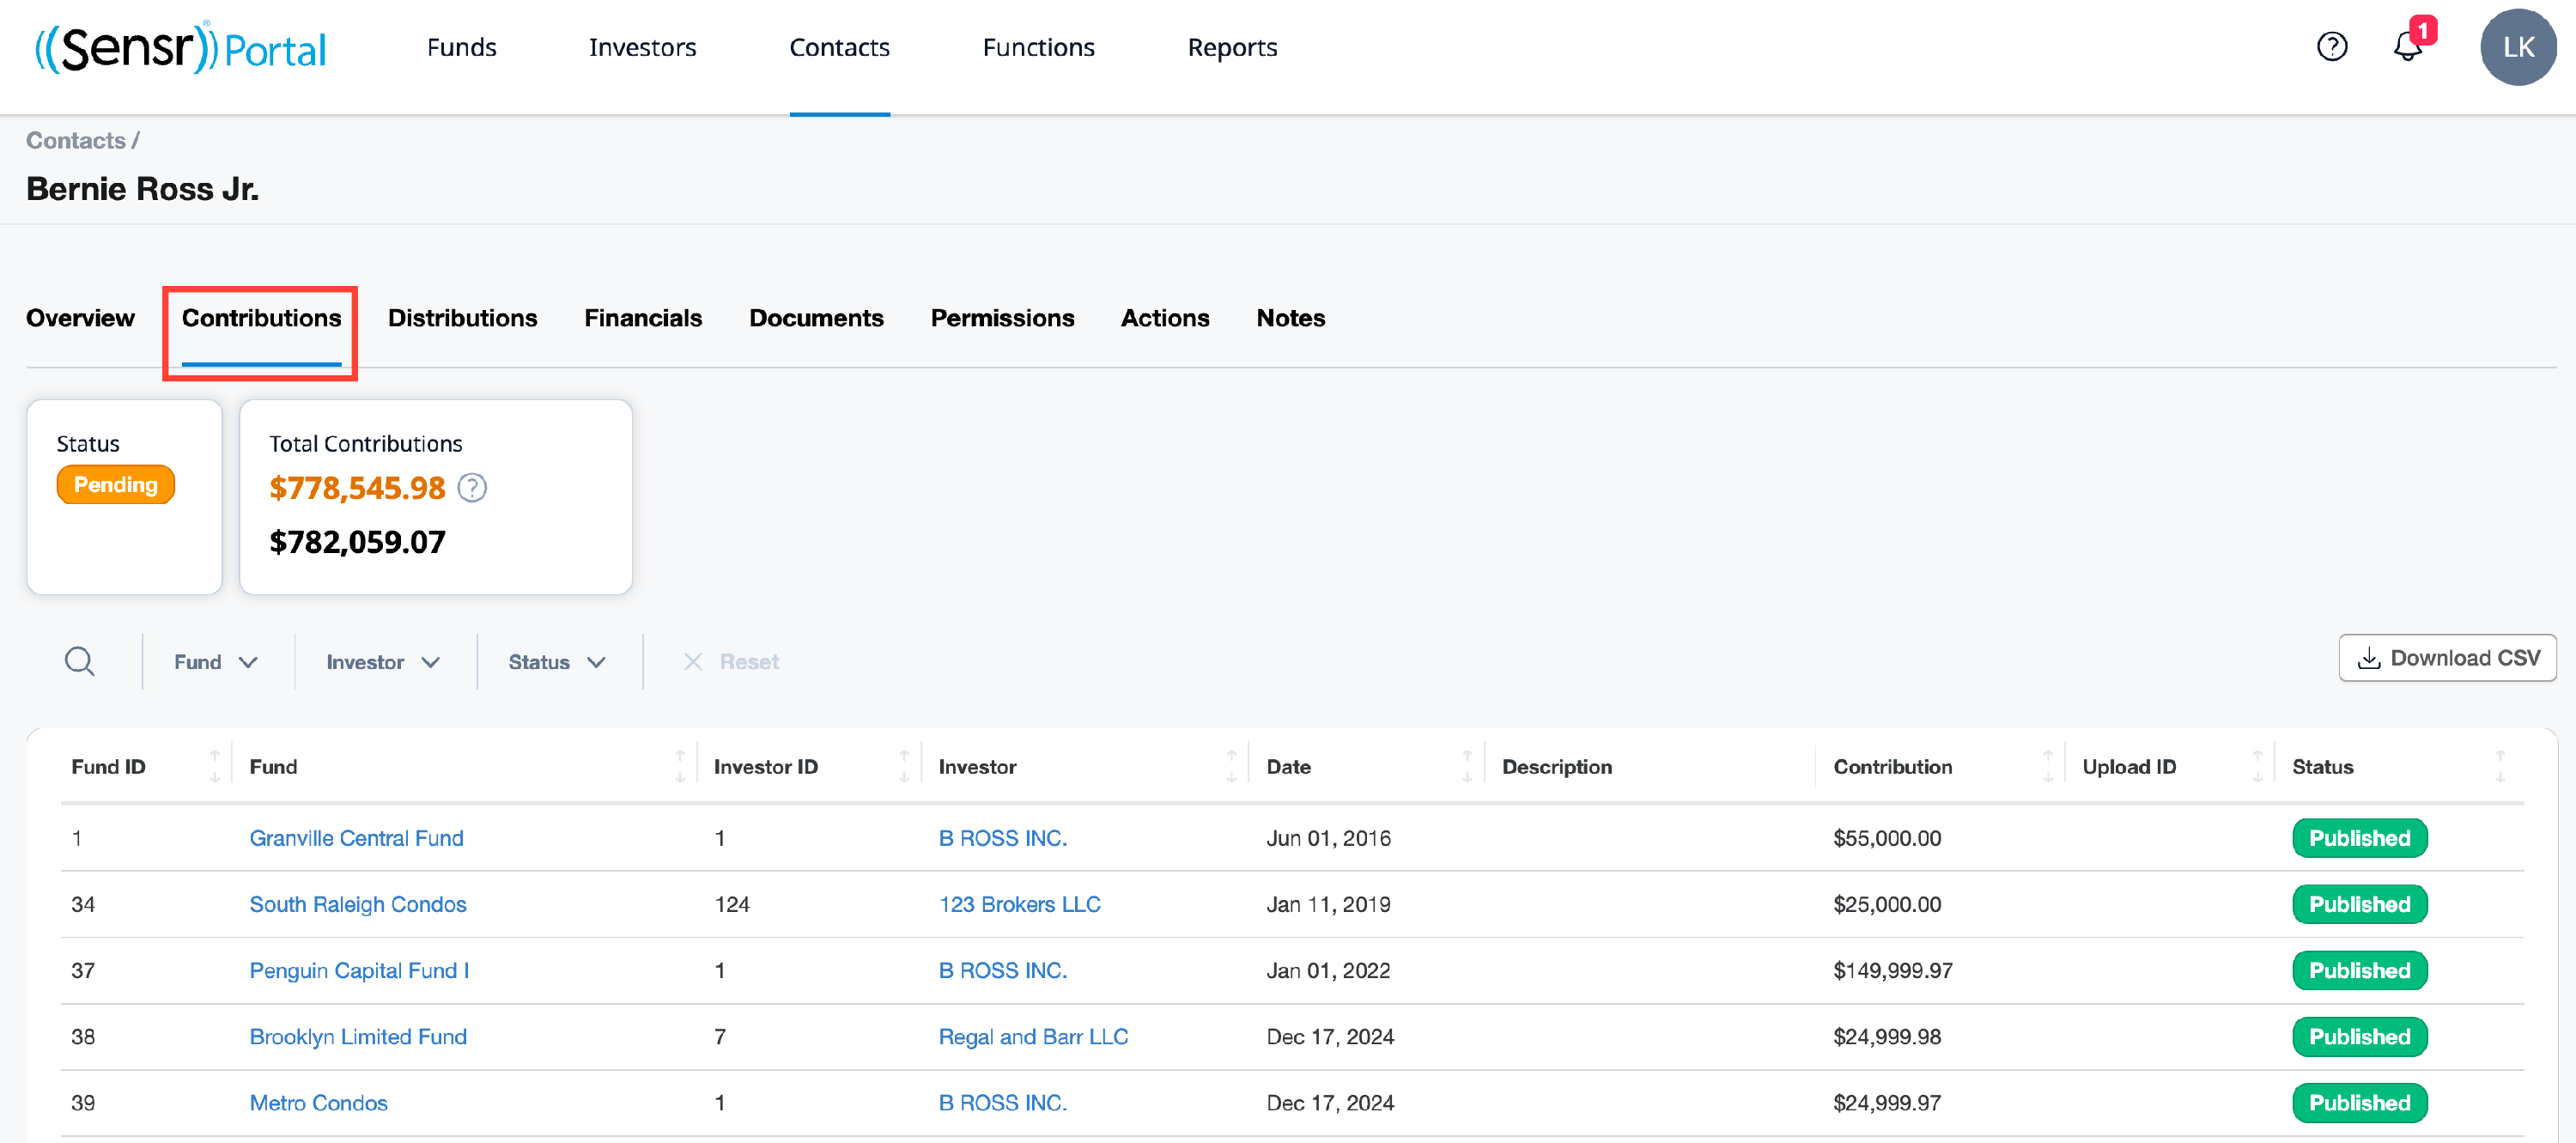The image size is (2576, 1143).
Task: Open the Notes tab
Action: point(1291,318)
